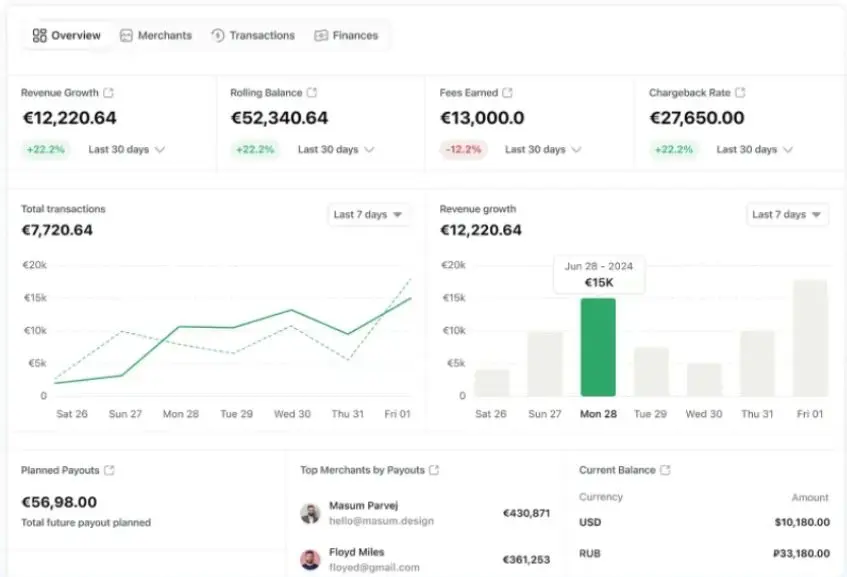Select the Overview tab
Image resolution: width=847 pixels, height=577 pixels.
point(67,35)
